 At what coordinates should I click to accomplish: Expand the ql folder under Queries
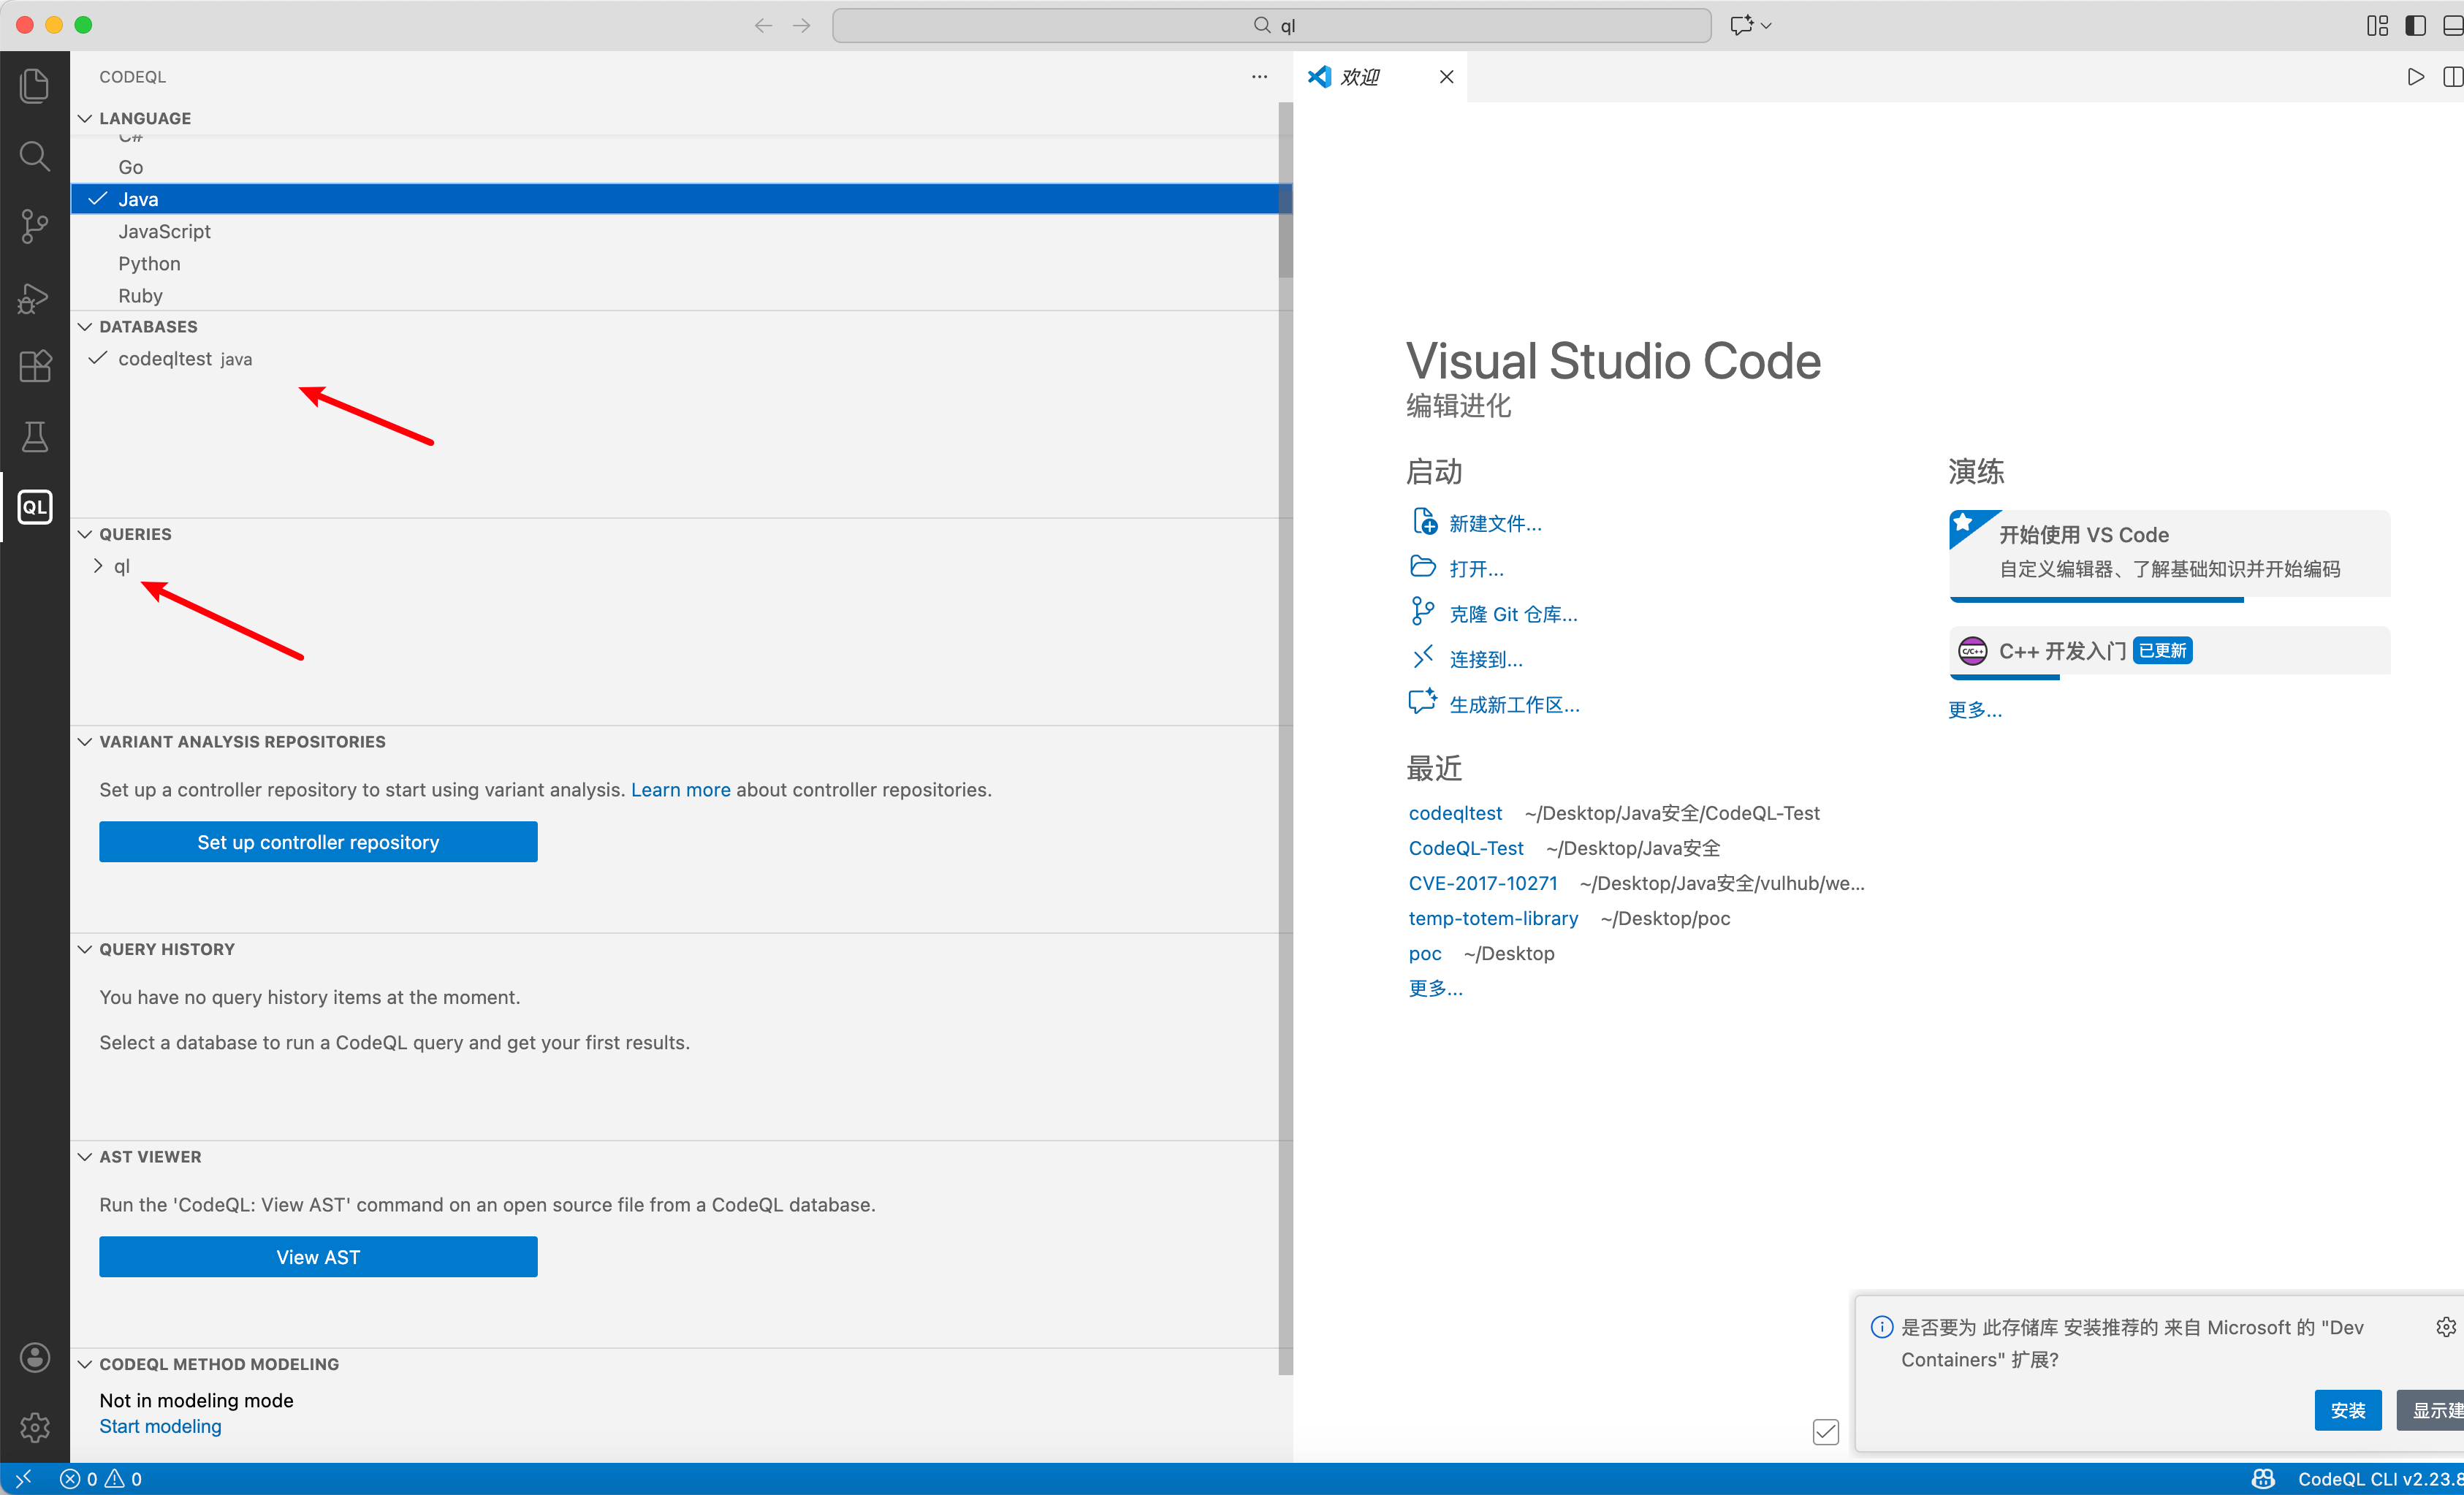point(98,566)
